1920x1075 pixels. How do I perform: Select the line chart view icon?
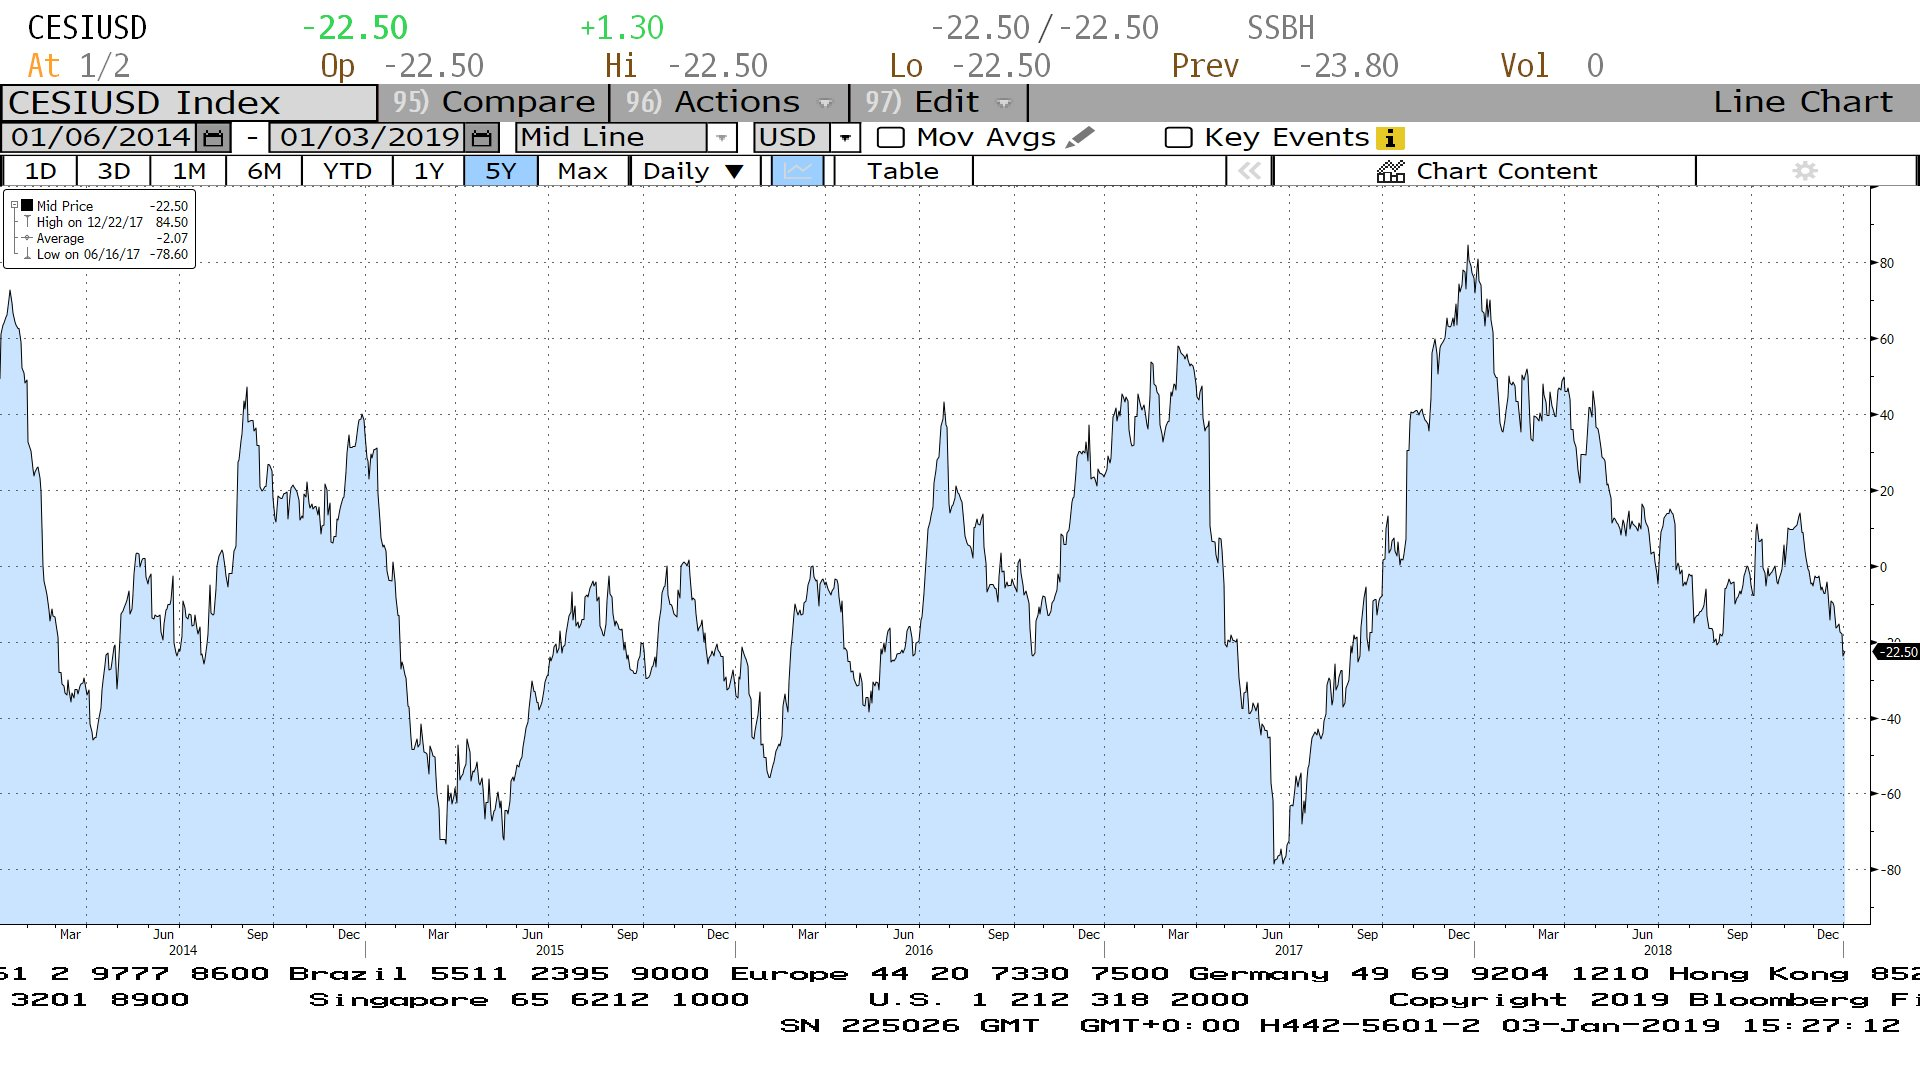(798, 171)
